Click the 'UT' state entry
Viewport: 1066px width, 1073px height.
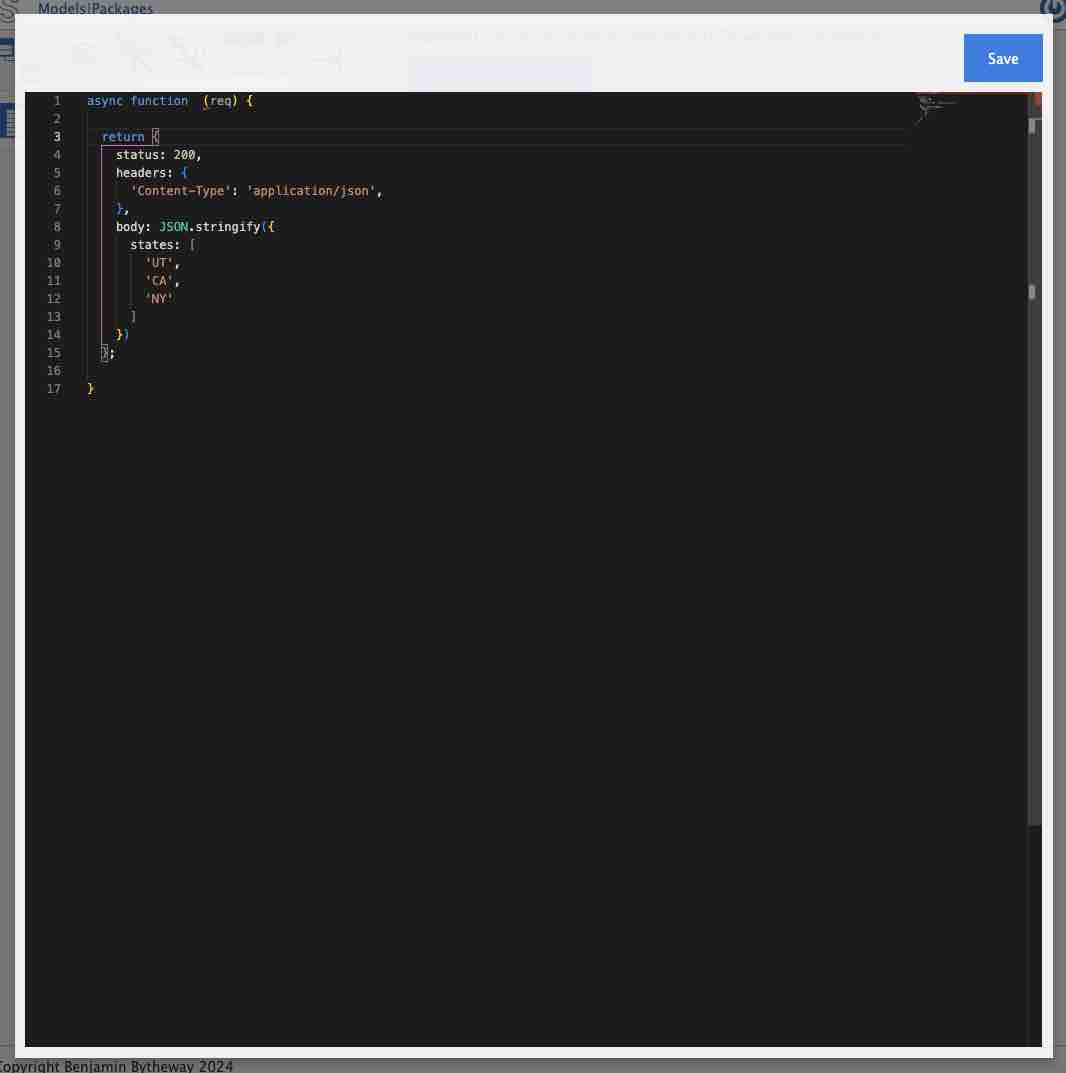159,263
